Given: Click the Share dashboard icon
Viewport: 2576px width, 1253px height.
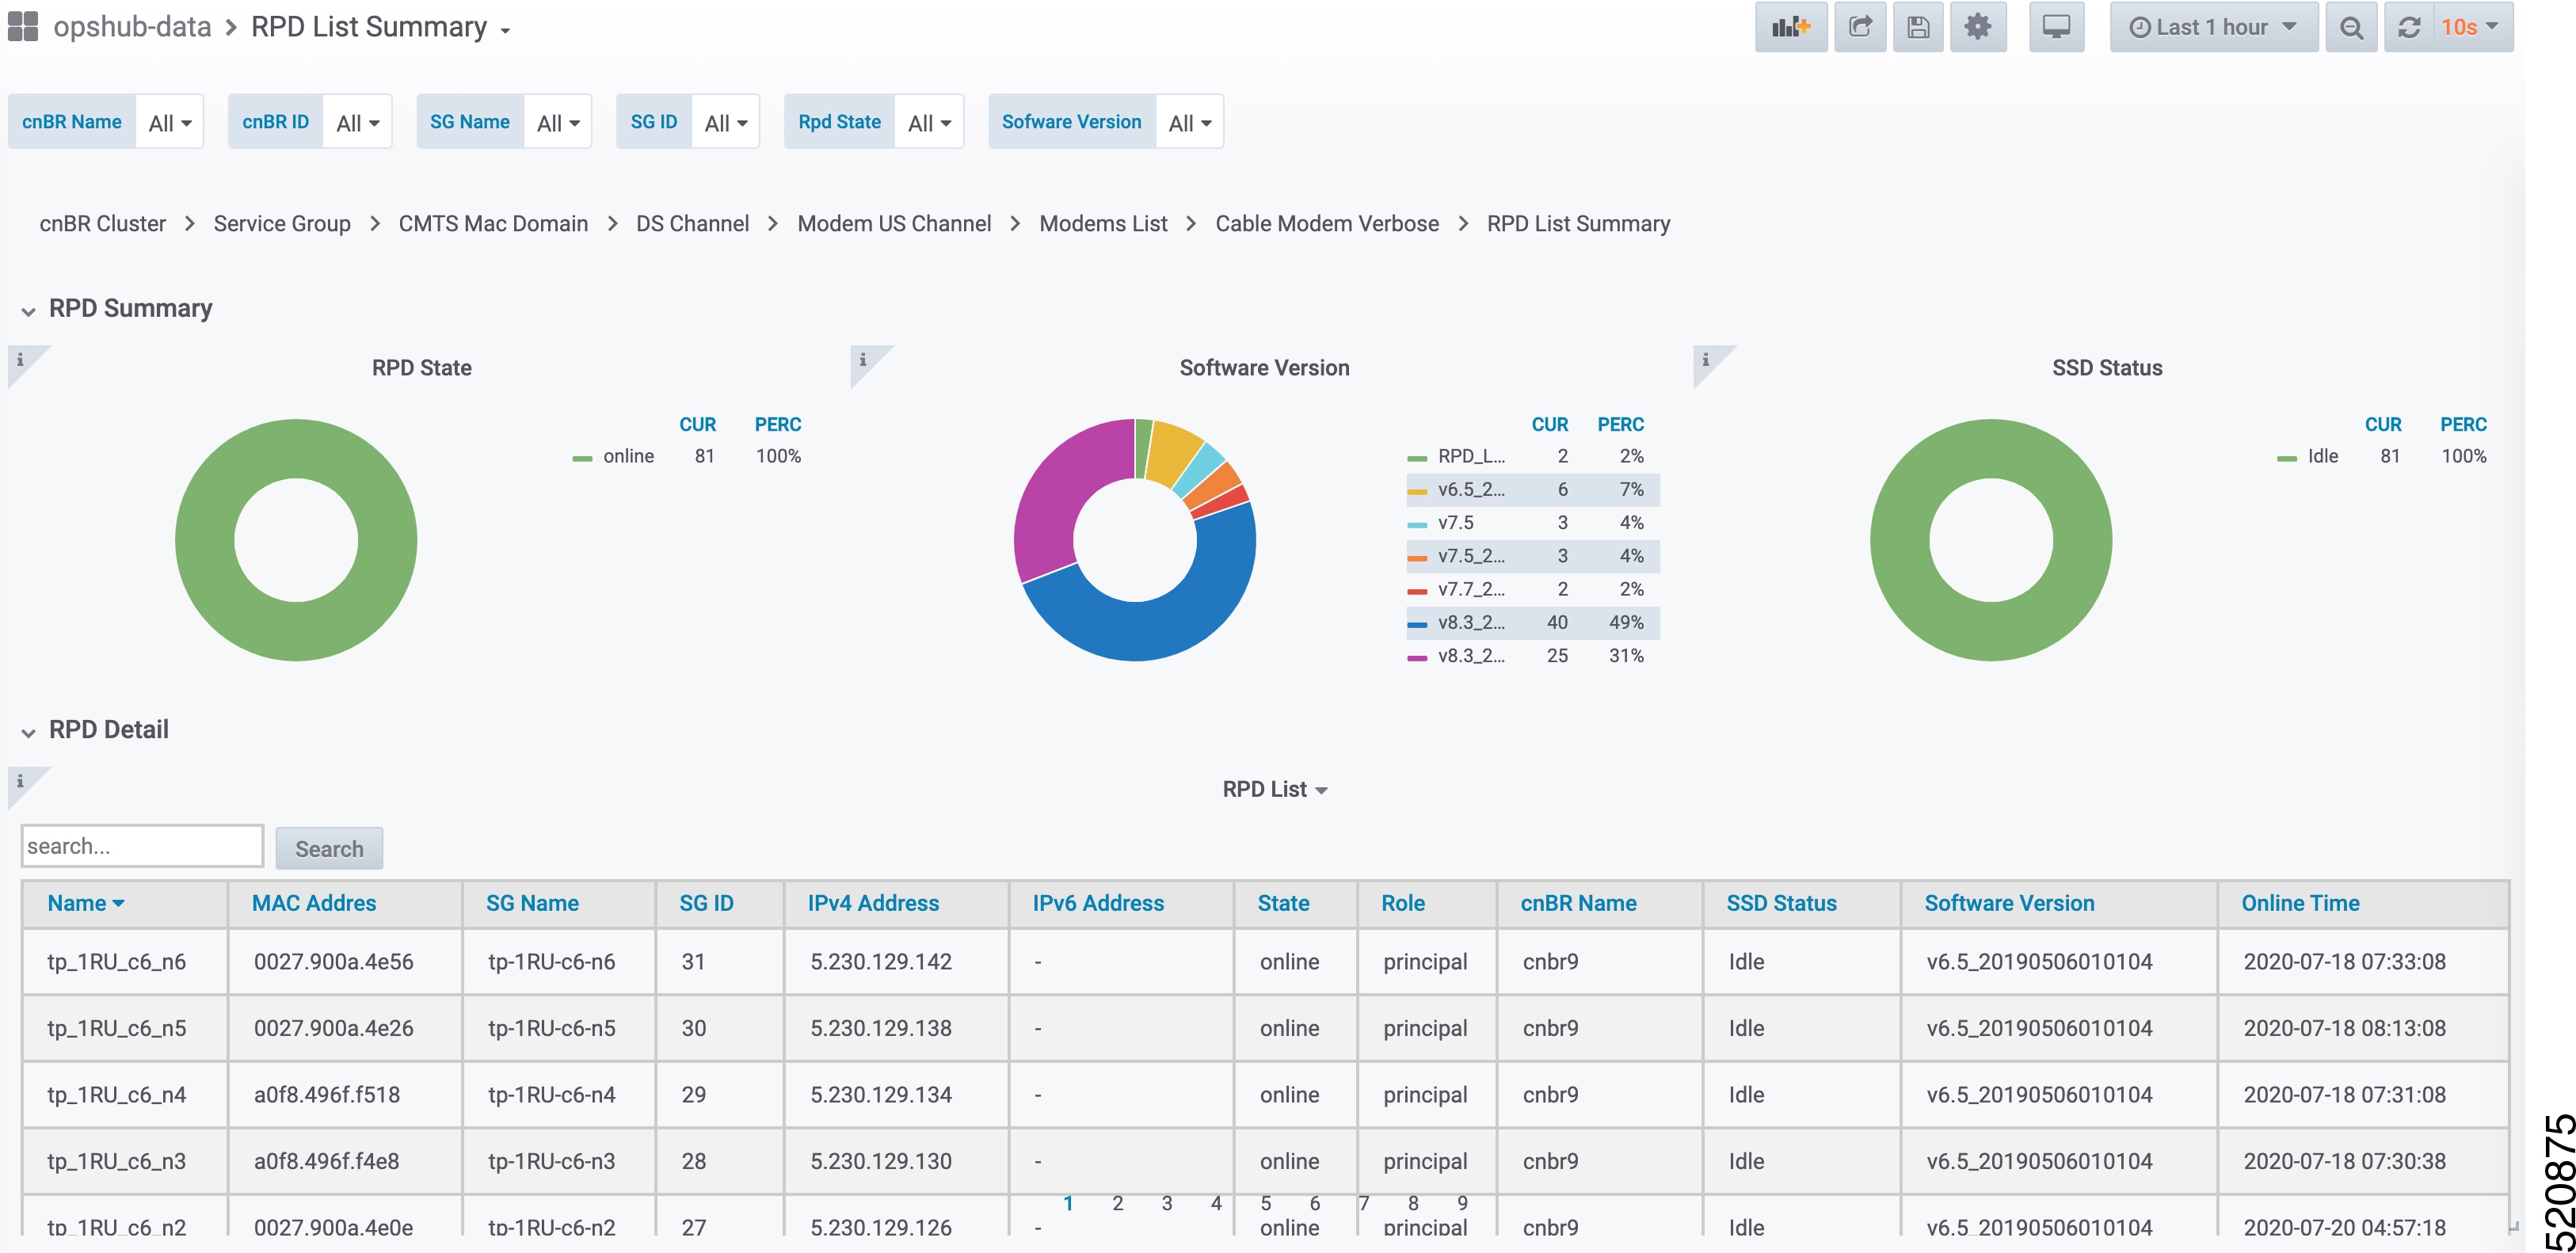Looking at the screenshot, I should pos(1860,27).
